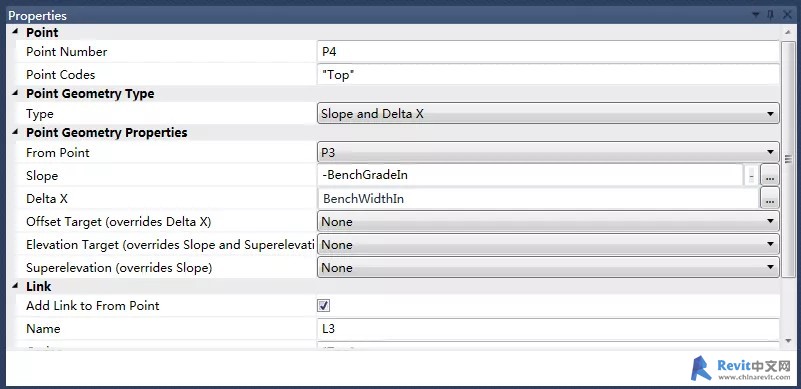Click the Properties panel pin icon
This screenshot has height=389, width=801.
point(771,15)
